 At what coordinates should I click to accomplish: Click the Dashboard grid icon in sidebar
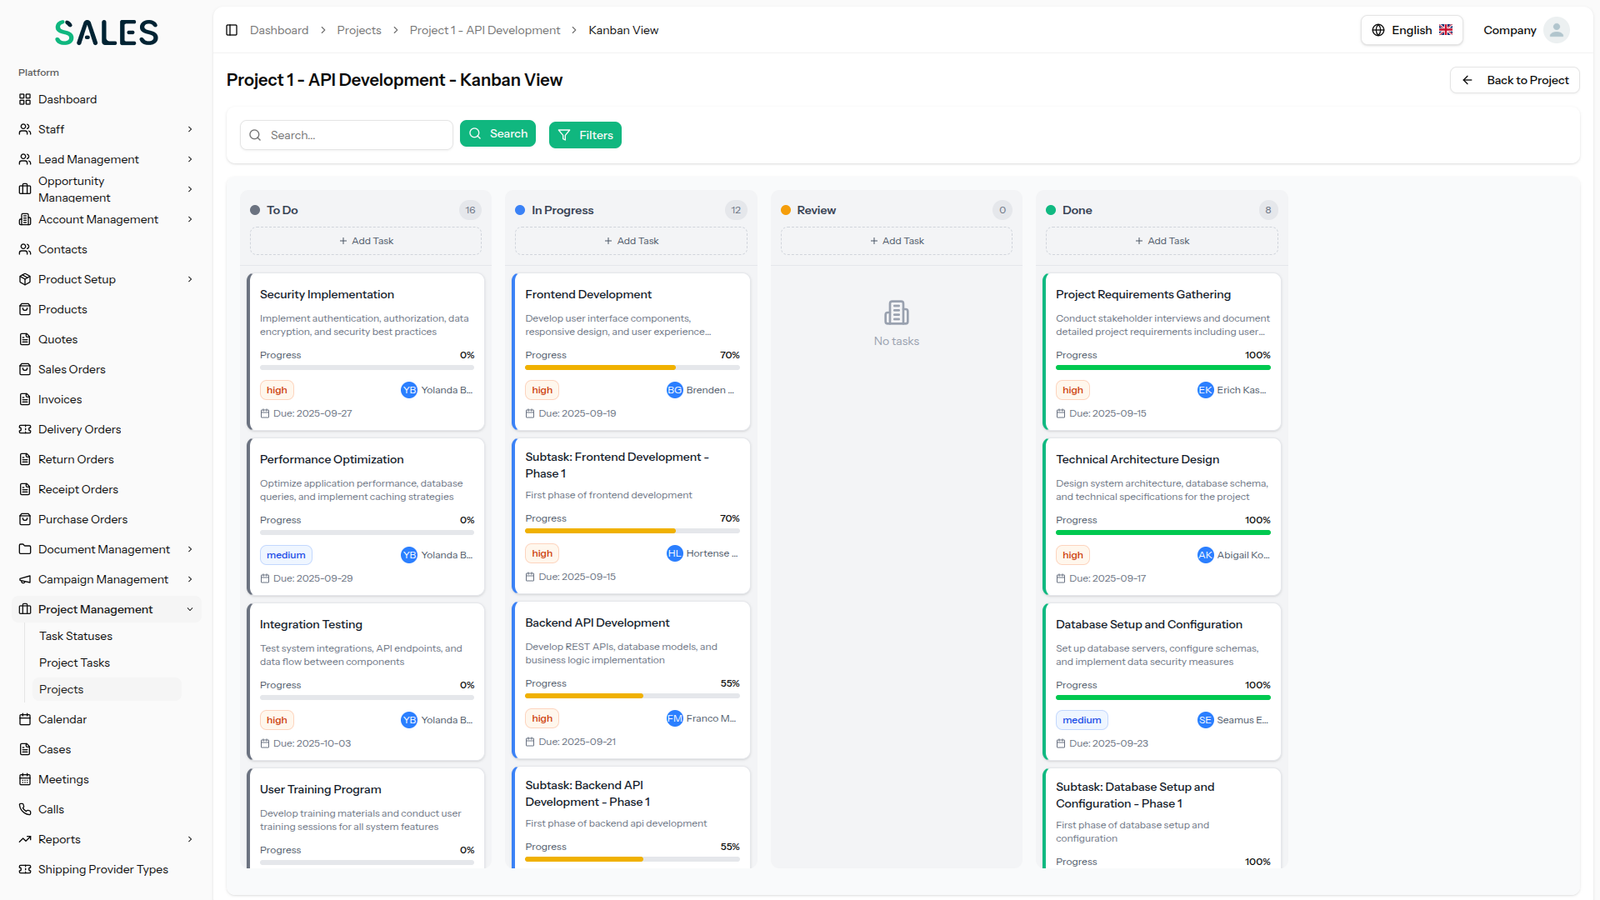tap(25, 99)
